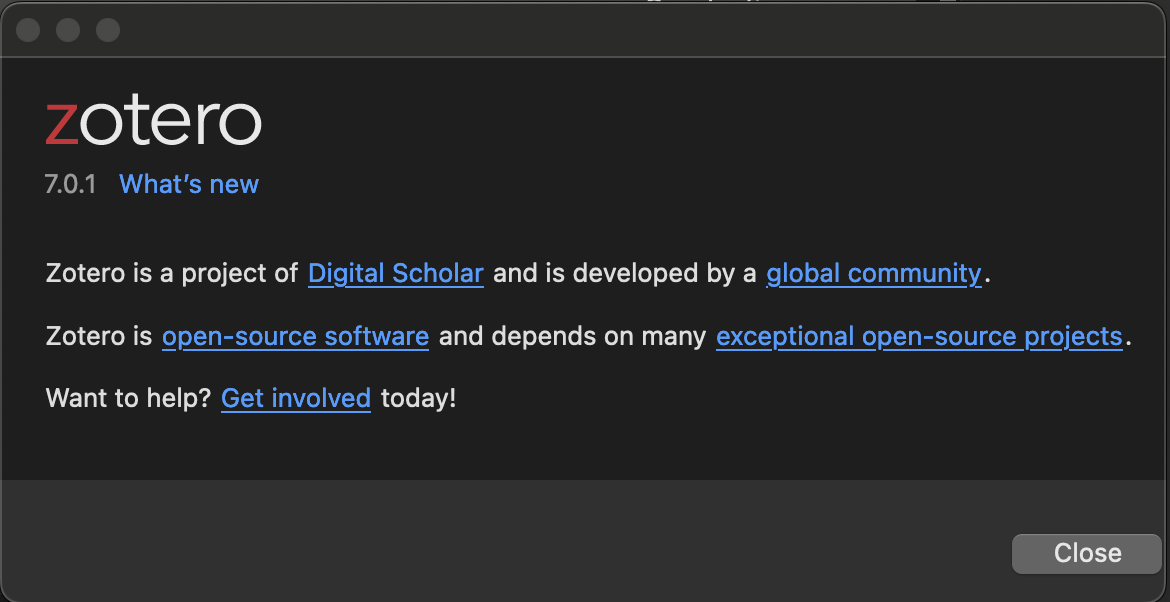Dismiss the dialog with Close button
Image resolution: width=1170 pixels, height=602 pixels.
(x=1086, y=554)
